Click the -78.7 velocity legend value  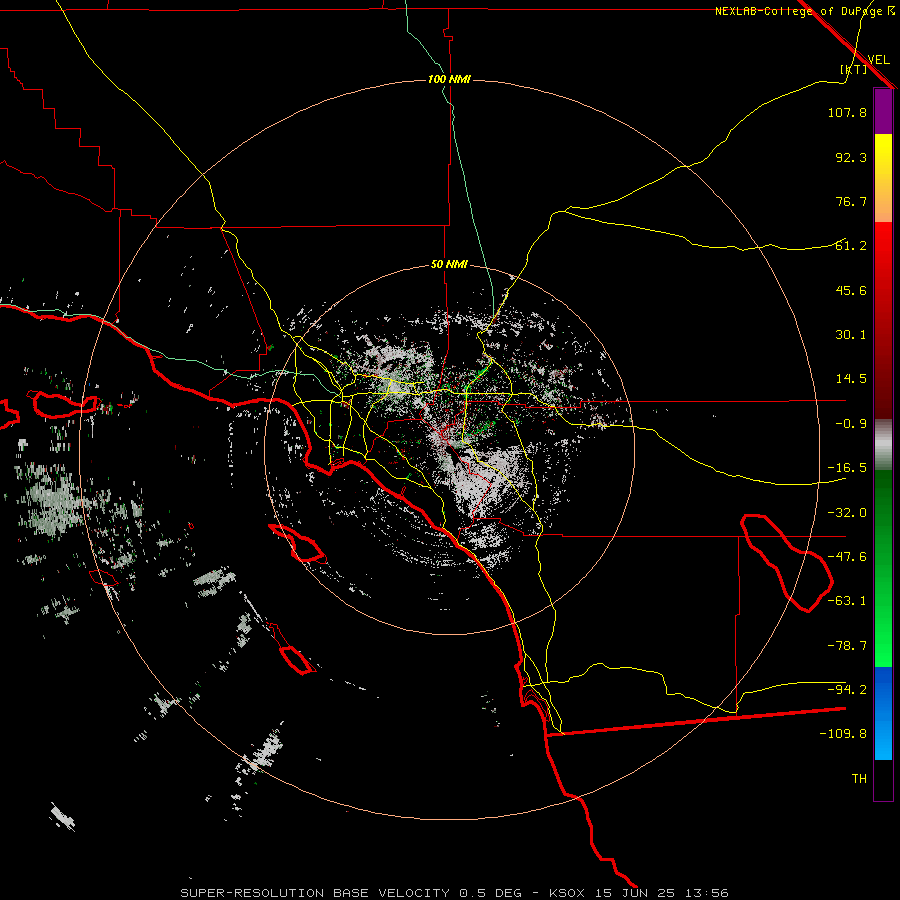(847, 646)
